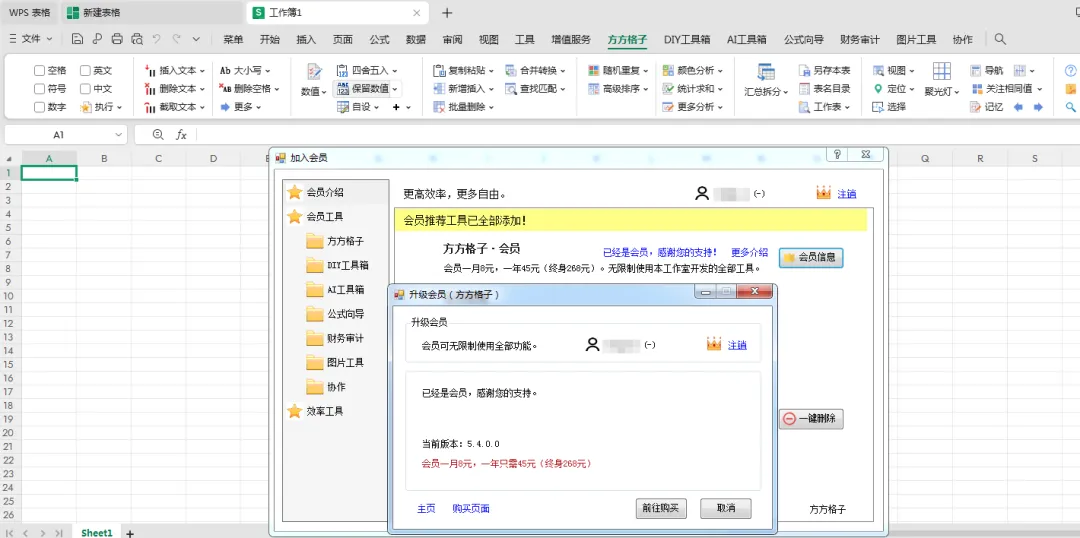Open the 主页 link

(x=426, y=508)
